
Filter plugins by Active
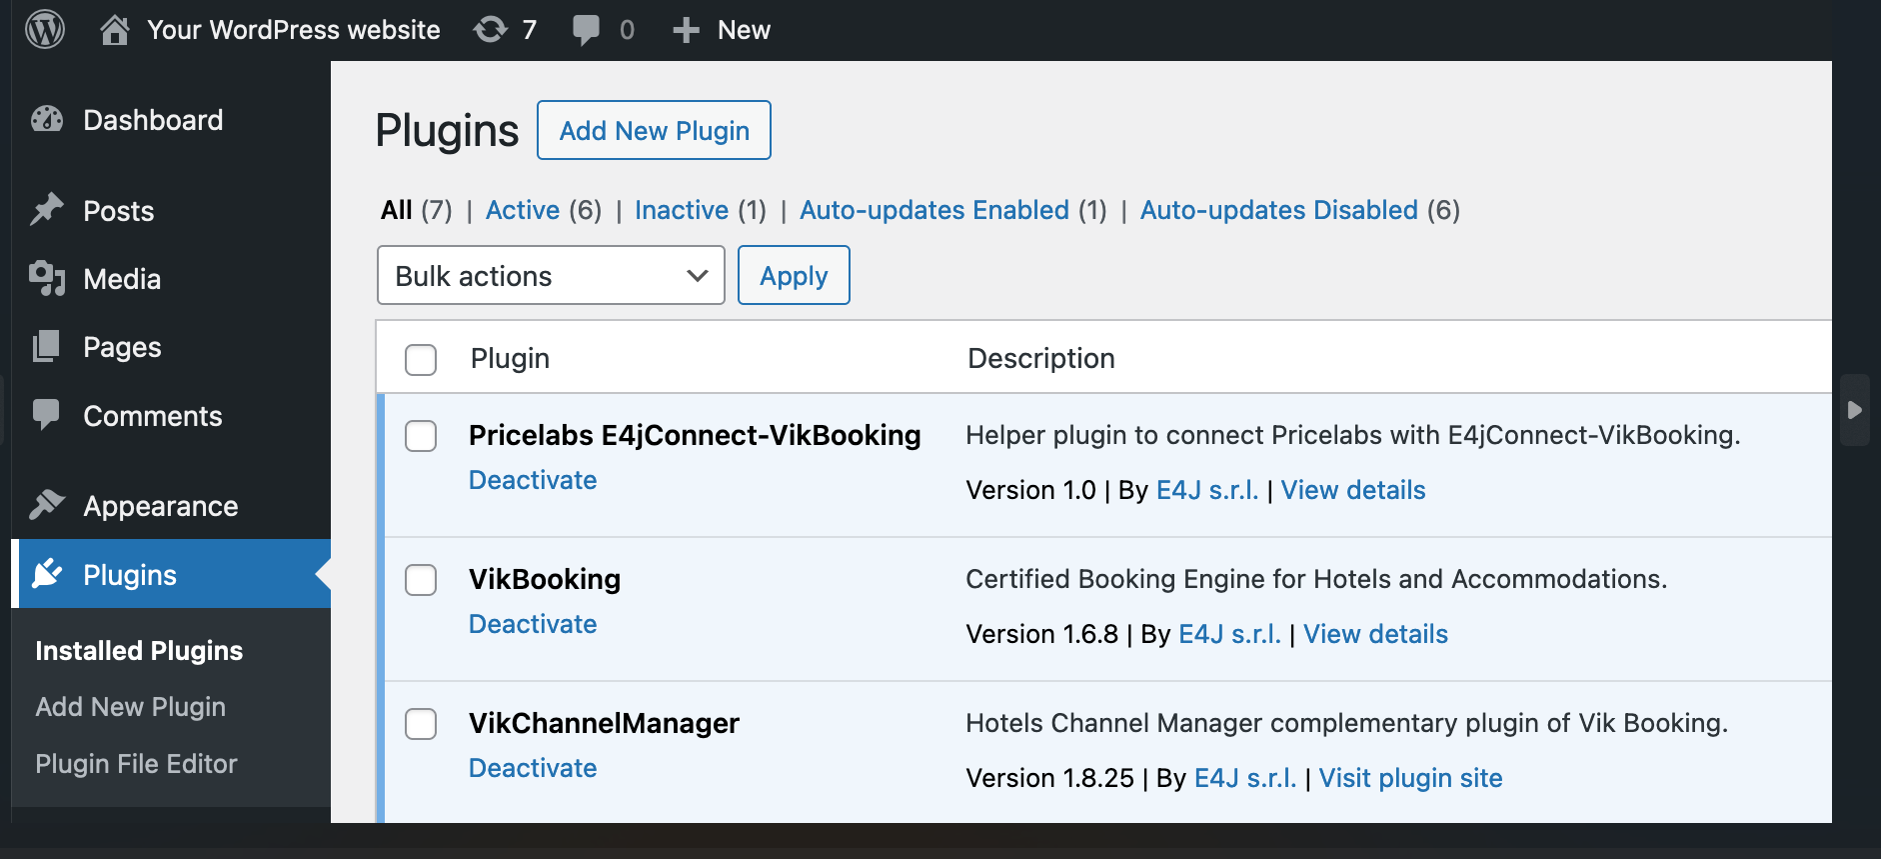coord(523,210)
